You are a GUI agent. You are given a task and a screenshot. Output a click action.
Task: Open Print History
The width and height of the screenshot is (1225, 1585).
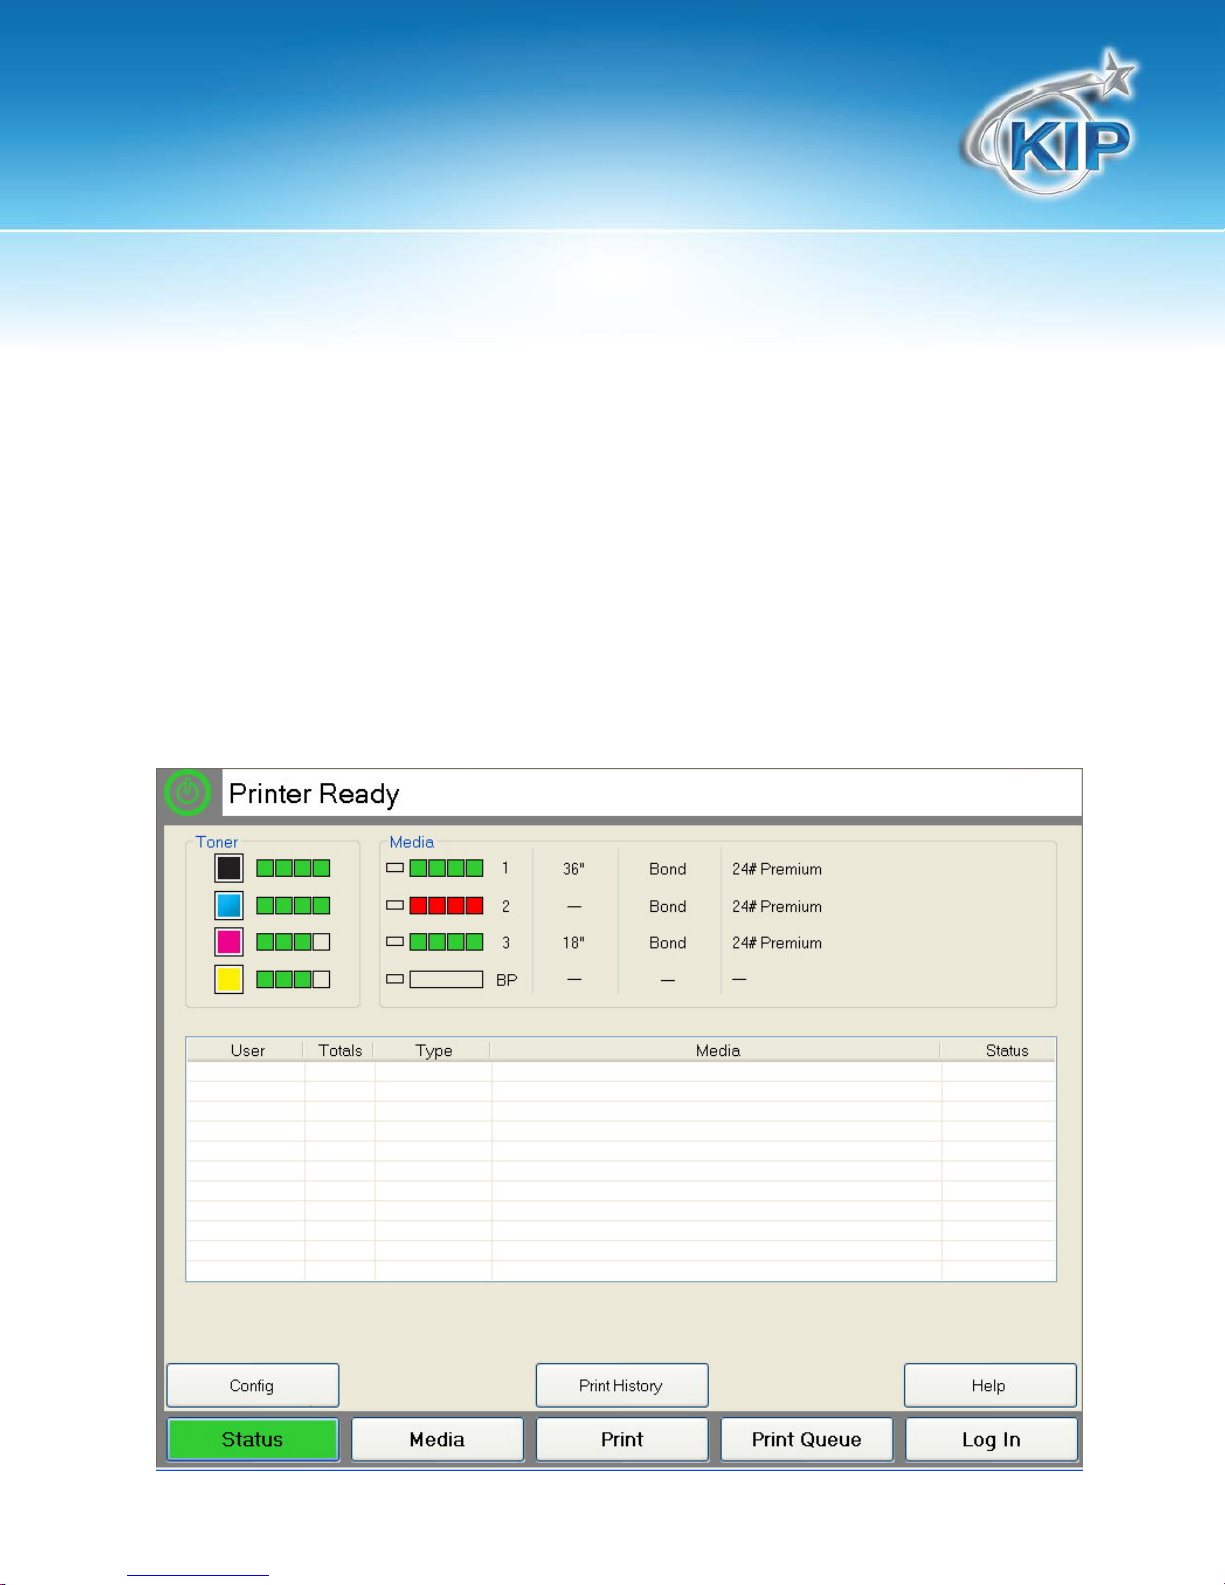tap(622, 1385)
